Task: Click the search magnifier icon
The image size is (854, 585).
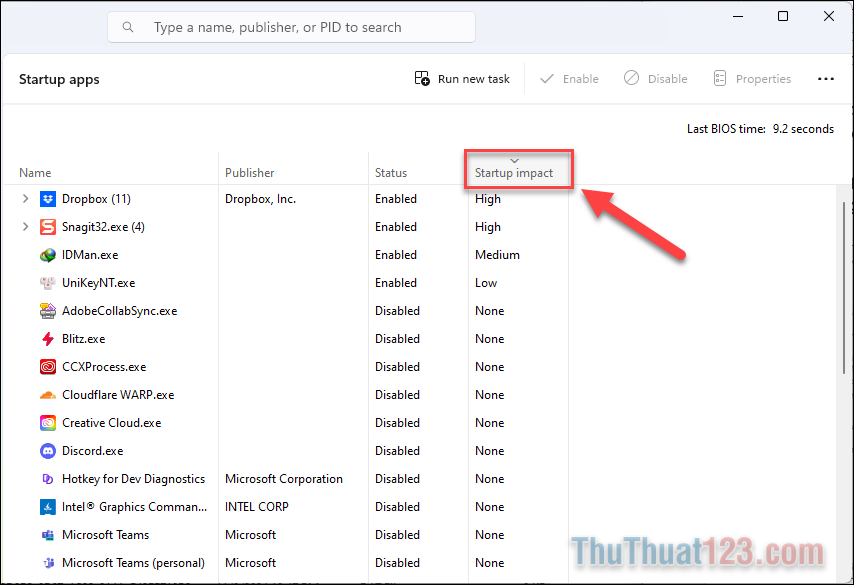Action: click(128, 27)
